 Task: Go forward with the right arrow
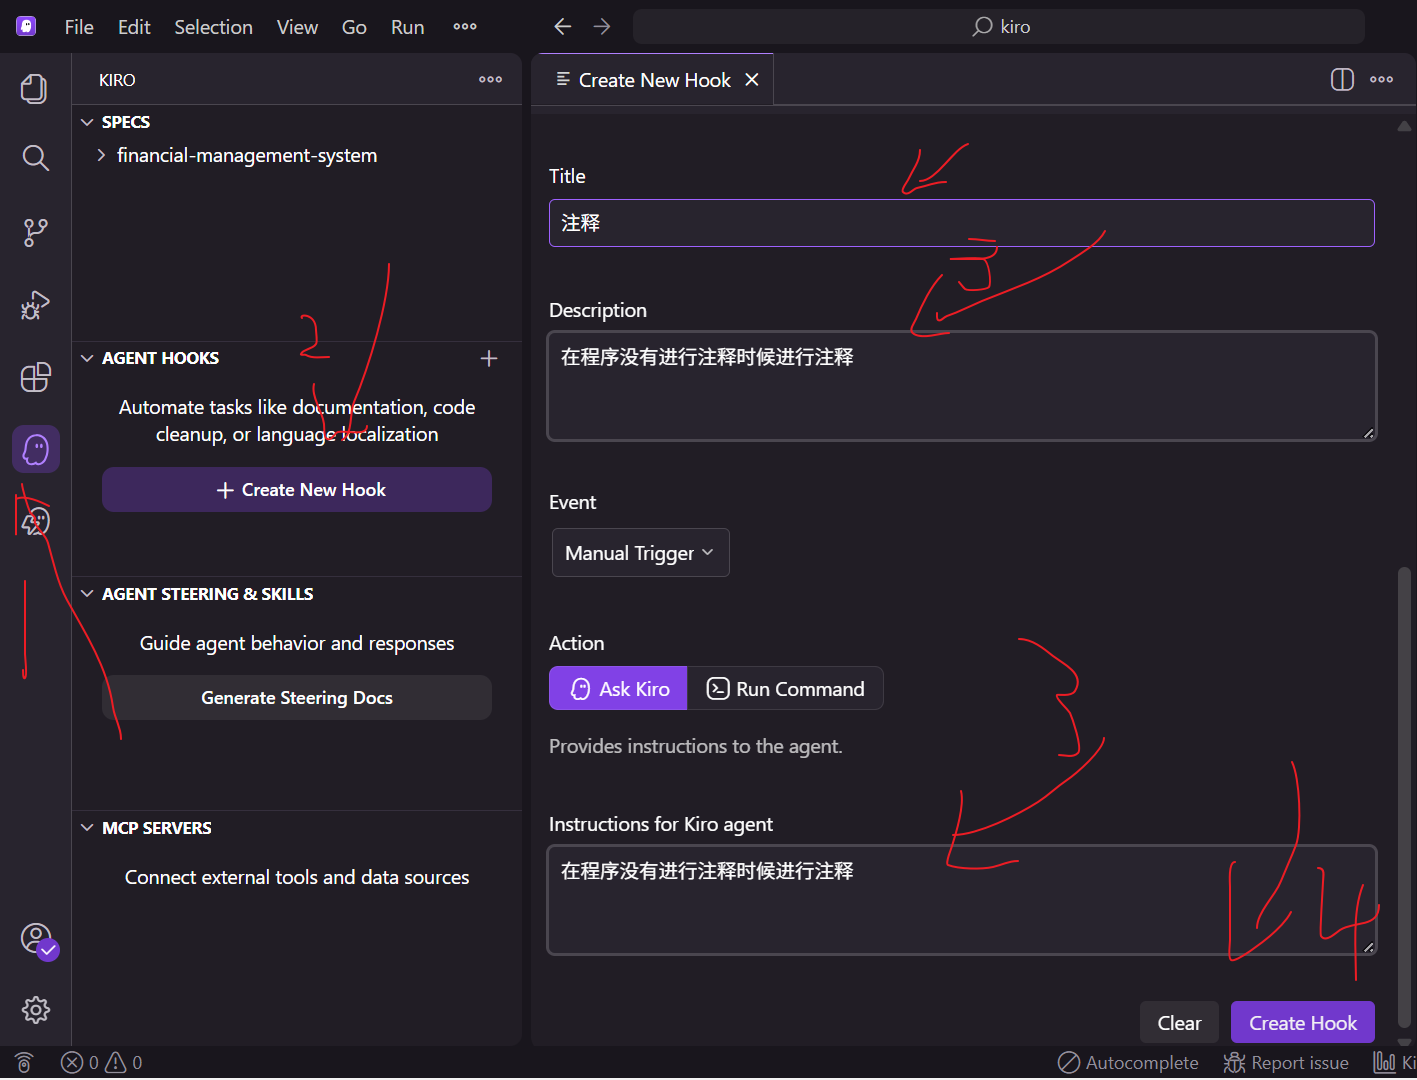602,26
